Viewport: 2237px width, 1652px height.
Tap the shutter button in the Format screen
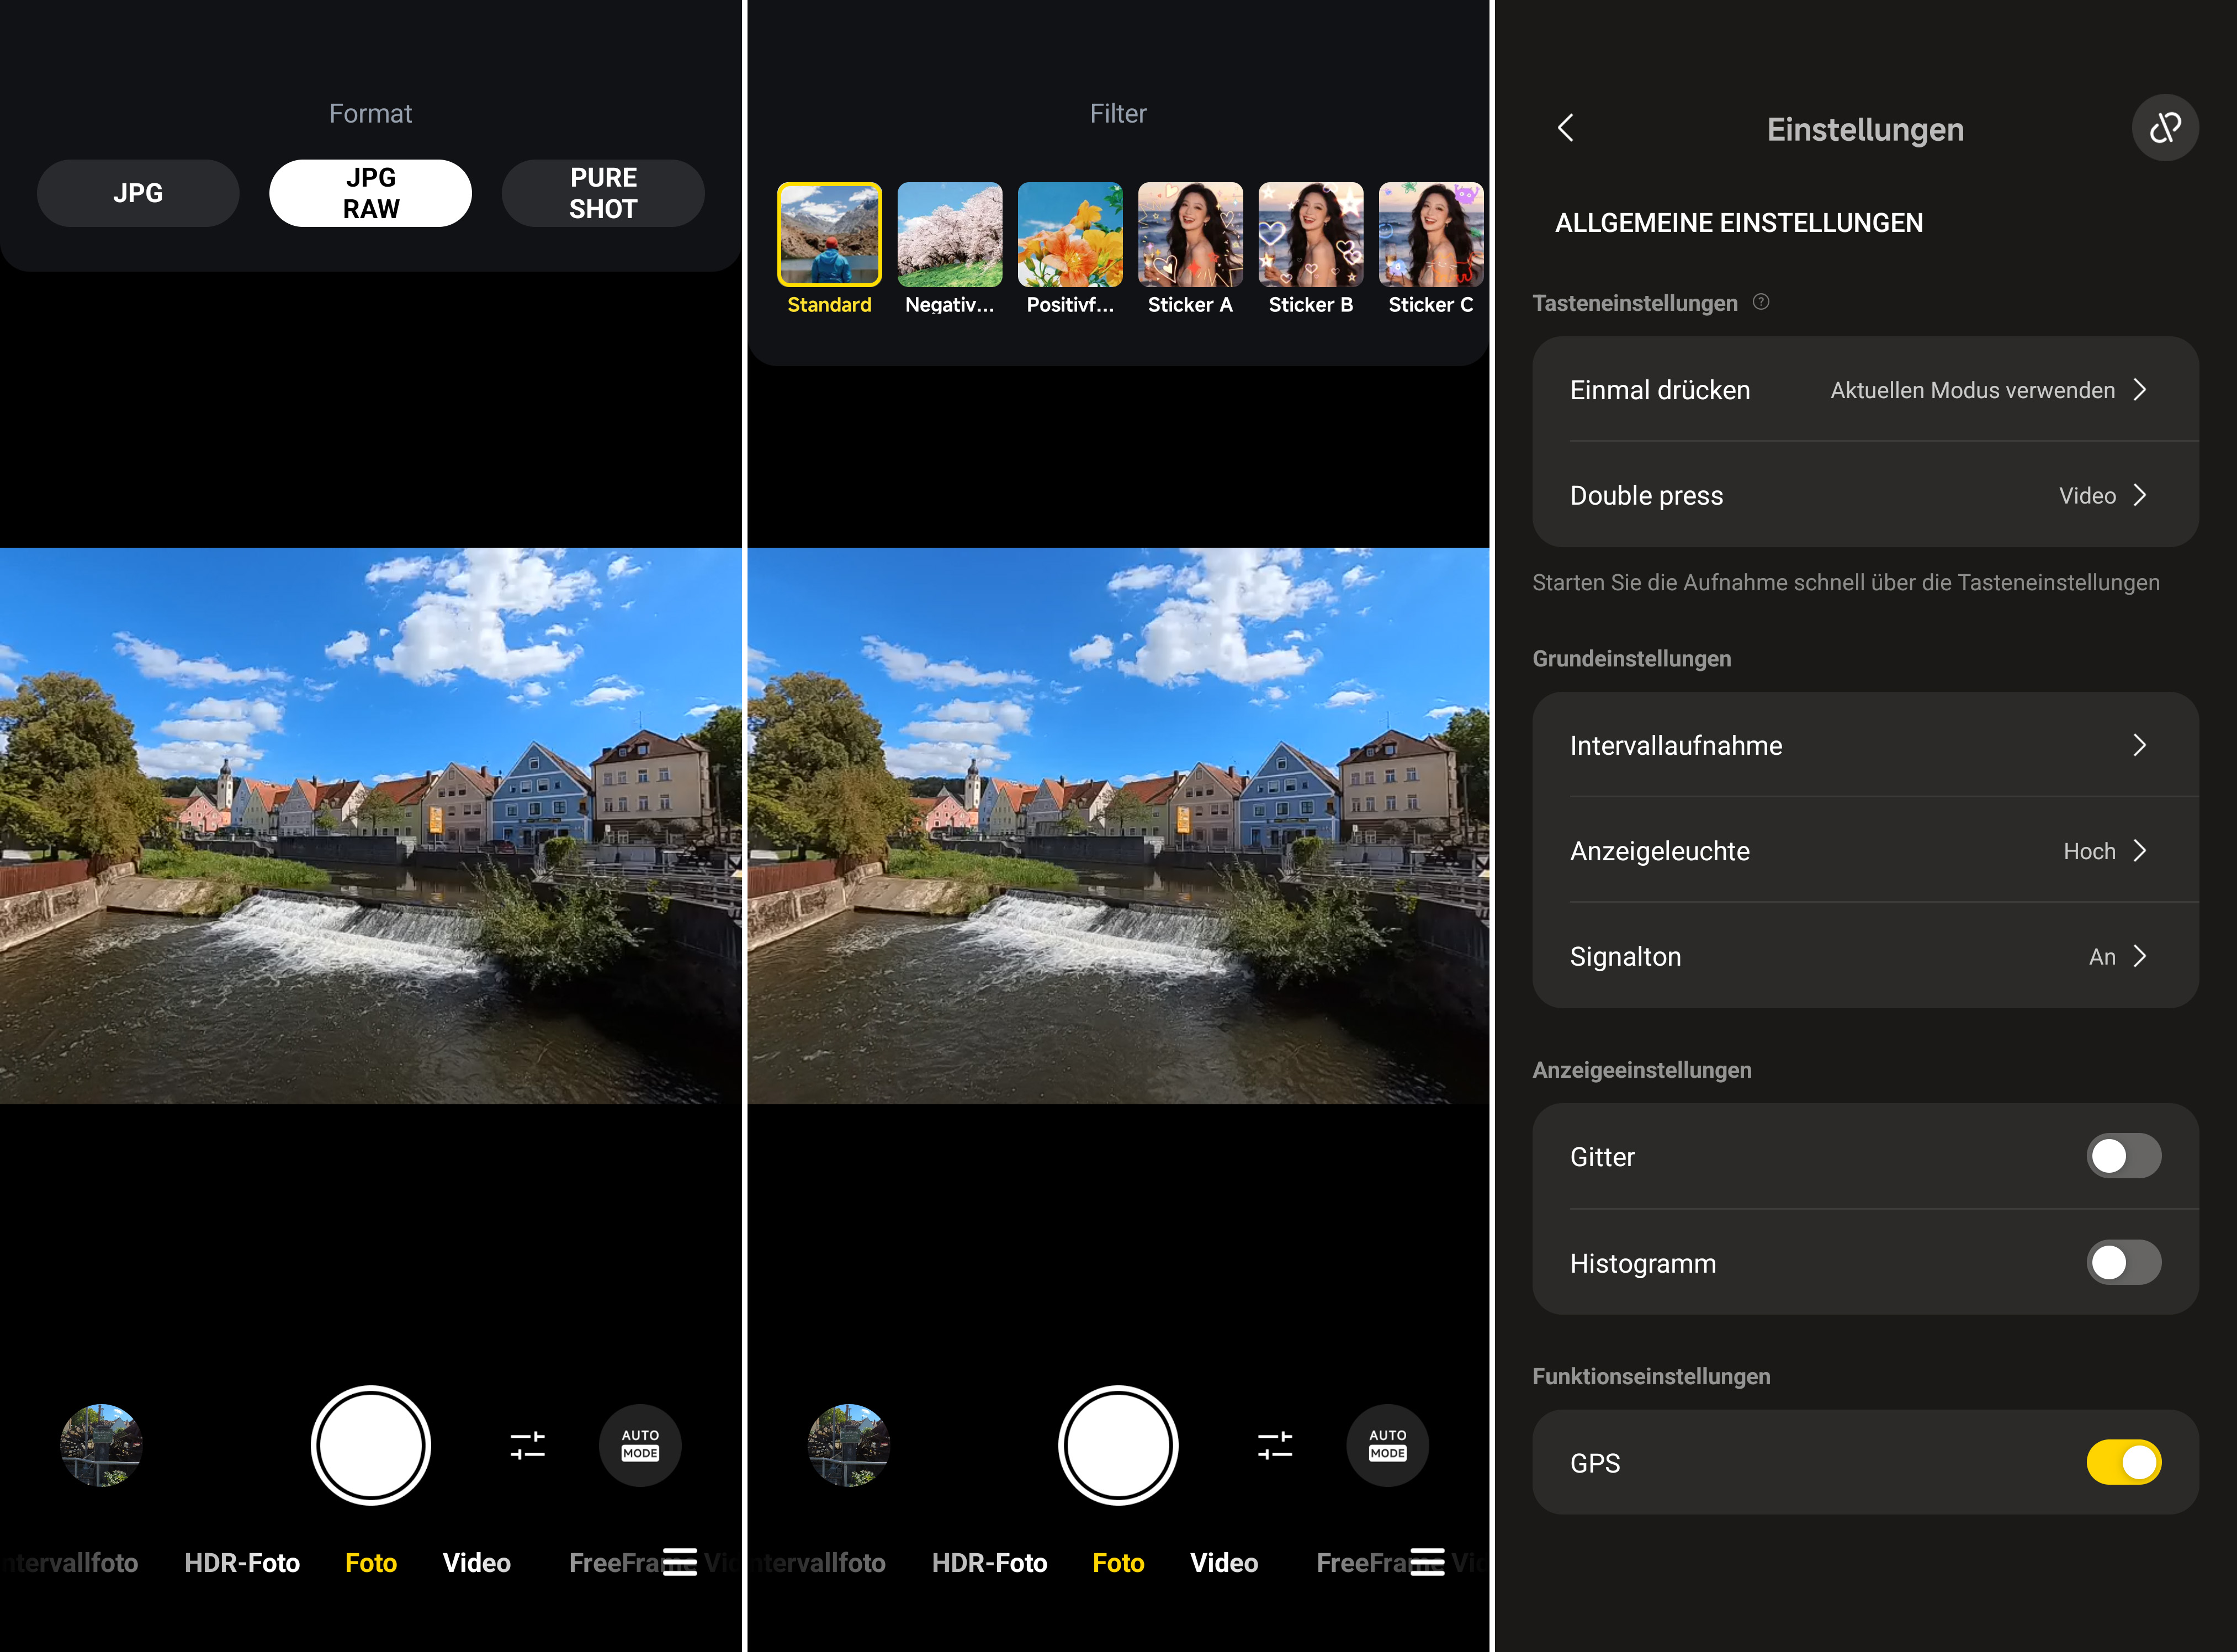371,1445
